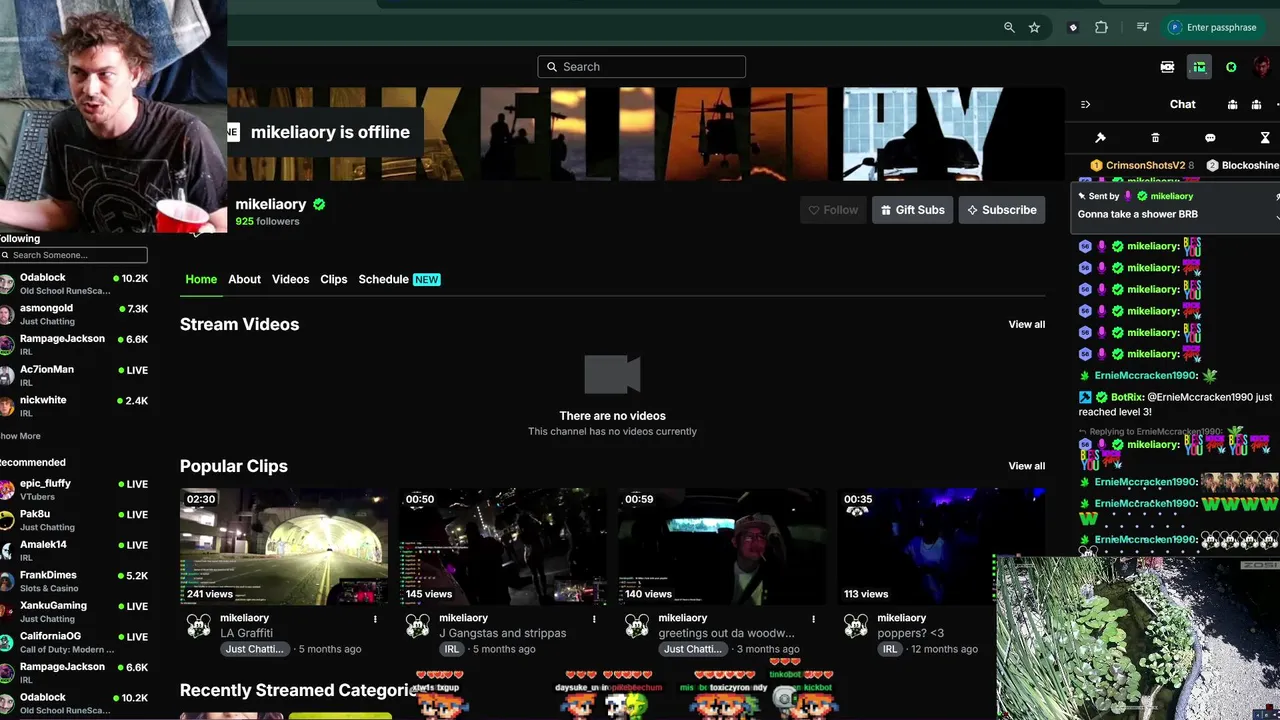Screen dimensions: 1280x720
Task: Open options menu for greetings out da woodw... clip
Action: [x=813, y=619]
